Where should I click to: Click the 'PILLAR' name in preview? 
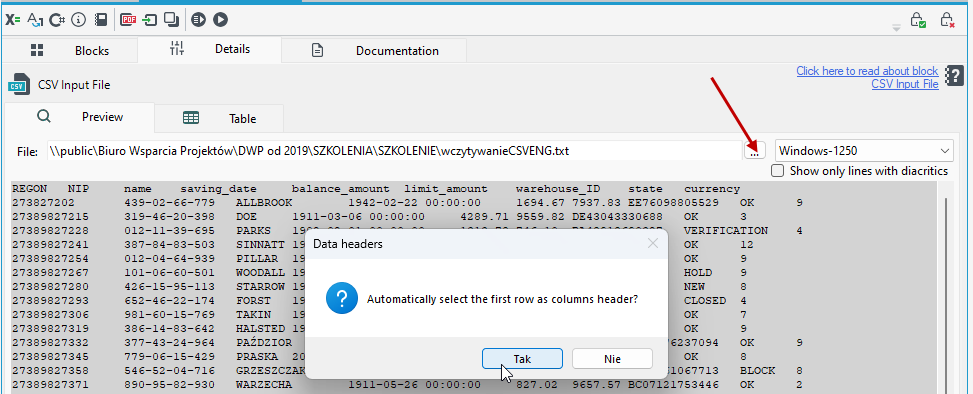(257, 259)
